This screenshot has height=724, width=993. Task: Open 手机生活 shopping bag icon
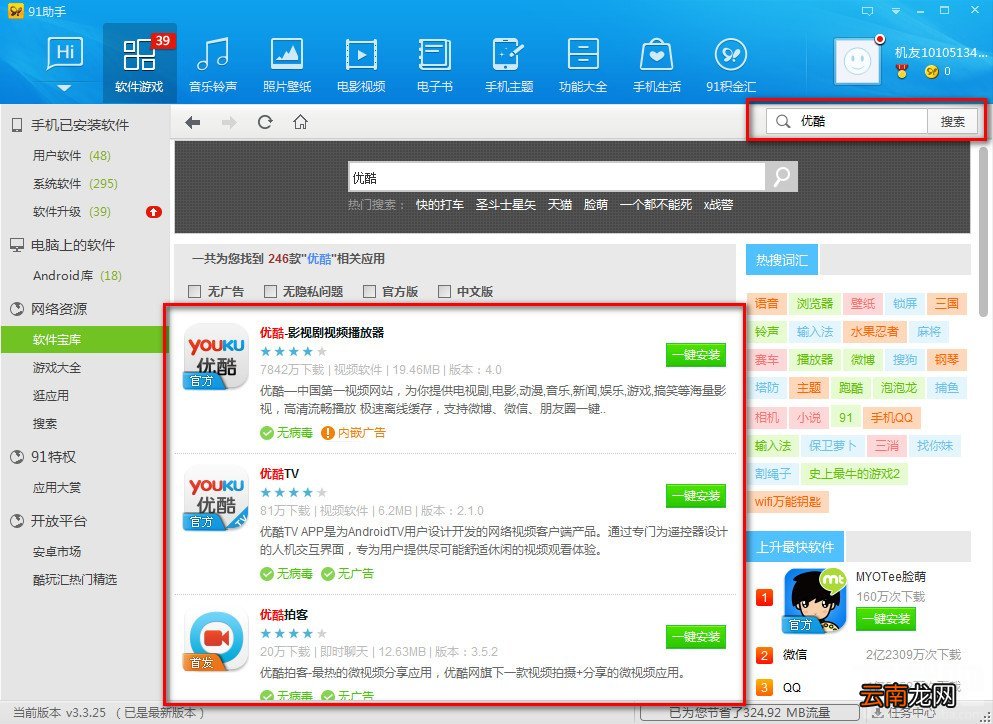click(657, 54)
